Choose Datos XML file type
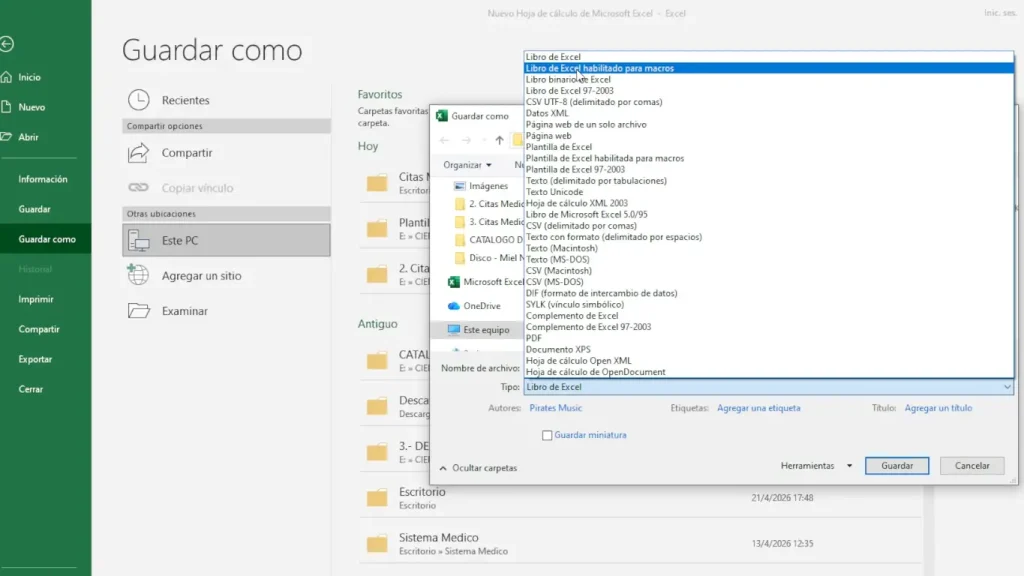 769,113
